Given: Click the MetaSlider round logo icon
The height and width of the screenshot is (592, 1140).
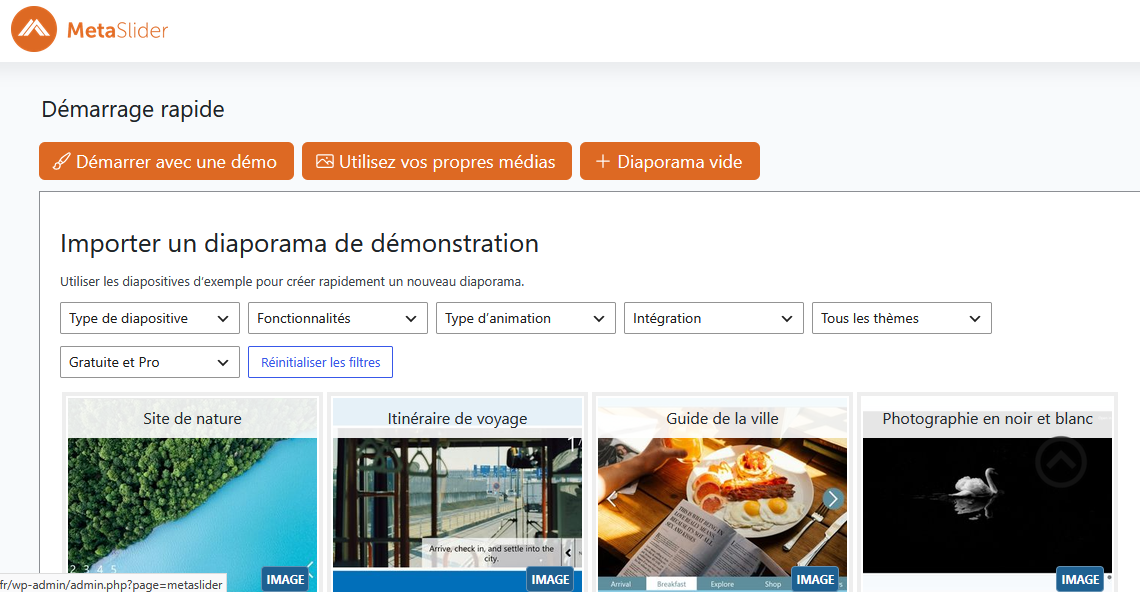Looking at the screenshot, I should coord(33,29).
